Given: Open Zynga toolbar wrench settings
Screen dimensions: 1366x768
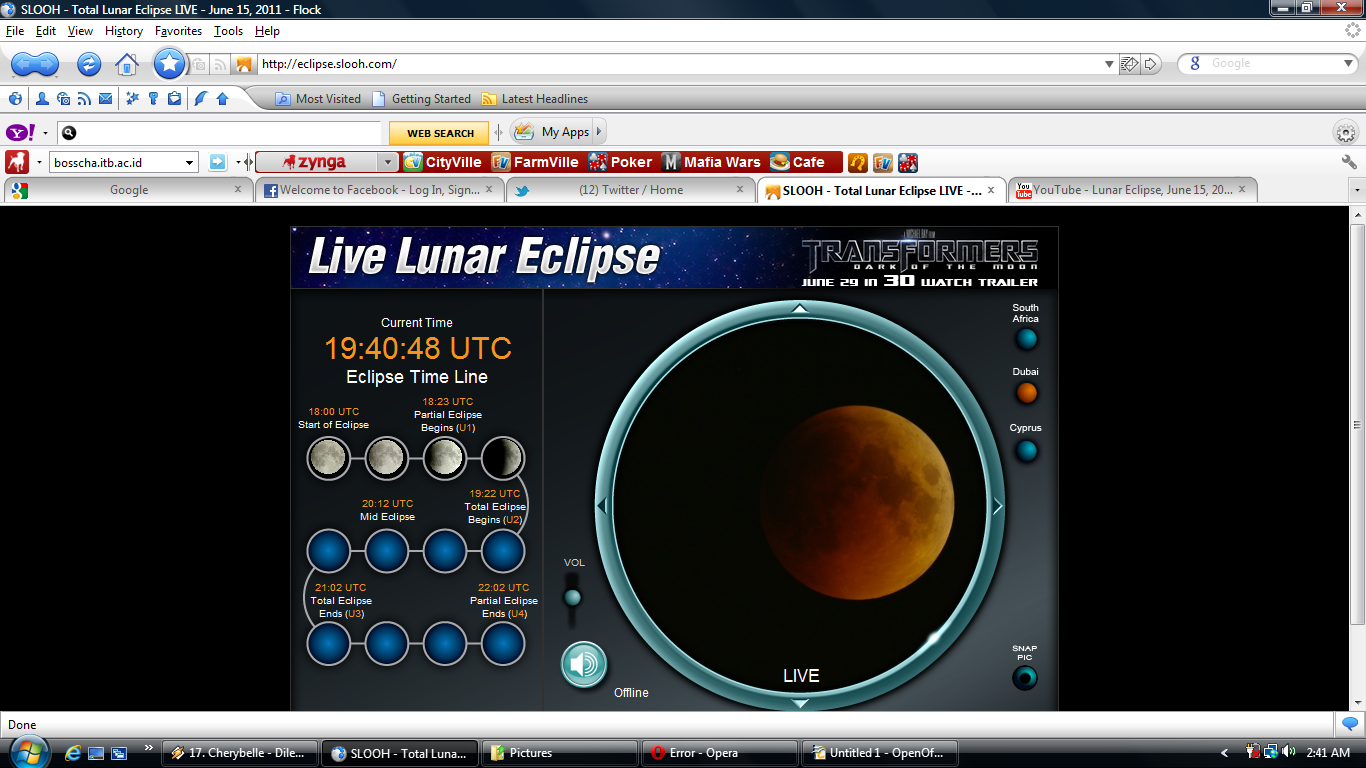Looking at the screenshot, I should [x=1349, y=162].
